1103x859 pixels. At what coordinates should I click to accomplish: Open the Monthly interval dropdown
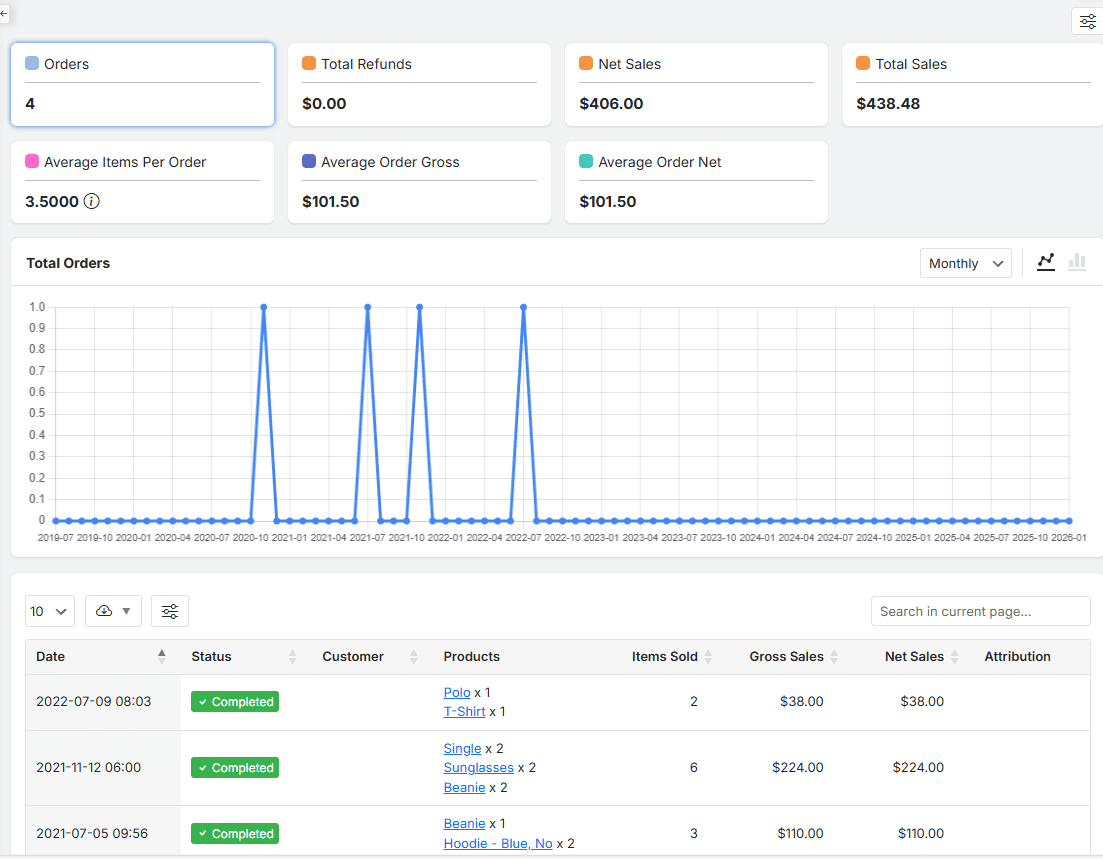(x=965, y=263)
